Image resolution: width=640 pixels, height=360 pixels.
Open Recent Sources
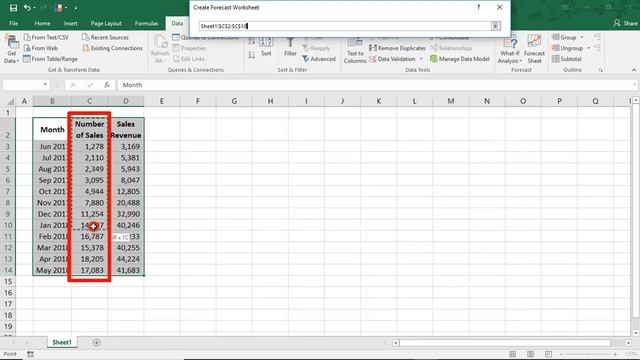pyautogui.click(x=105, y=37)
